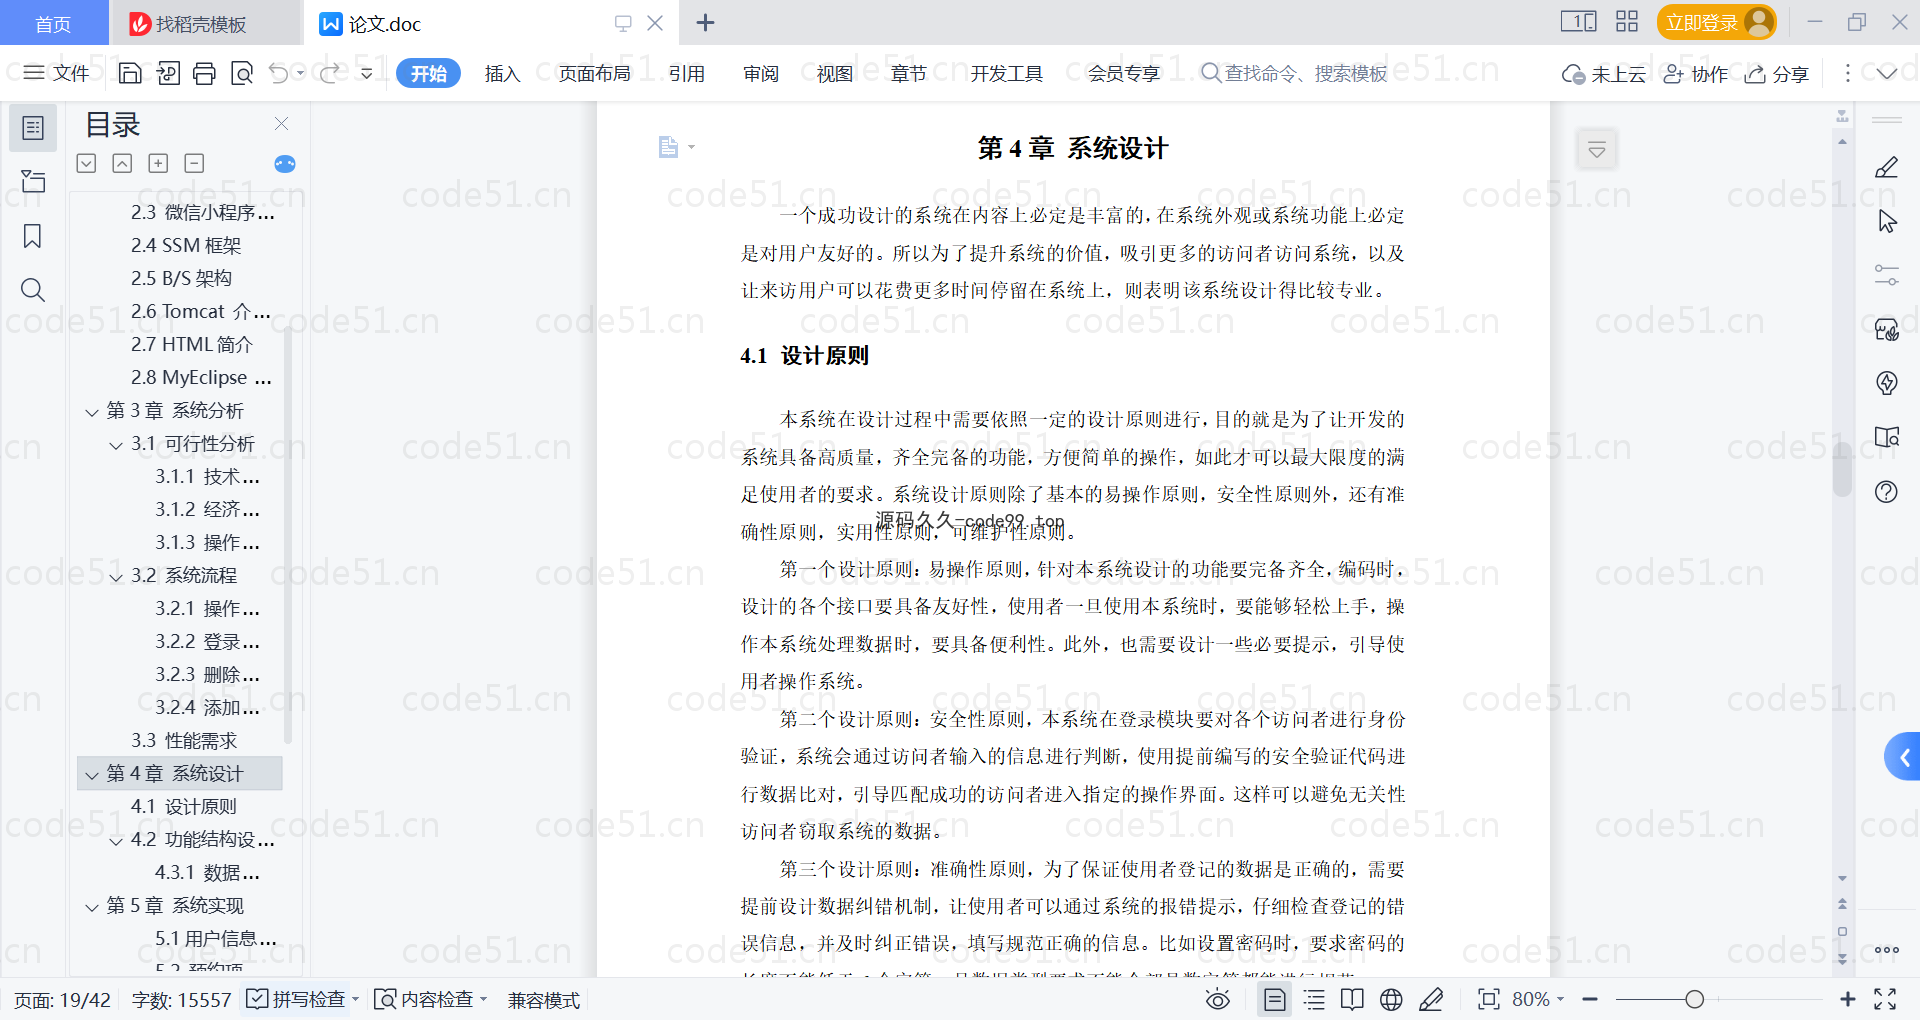
Task: Click the smart outline blue icon
Action: click(x=285, y=164)
